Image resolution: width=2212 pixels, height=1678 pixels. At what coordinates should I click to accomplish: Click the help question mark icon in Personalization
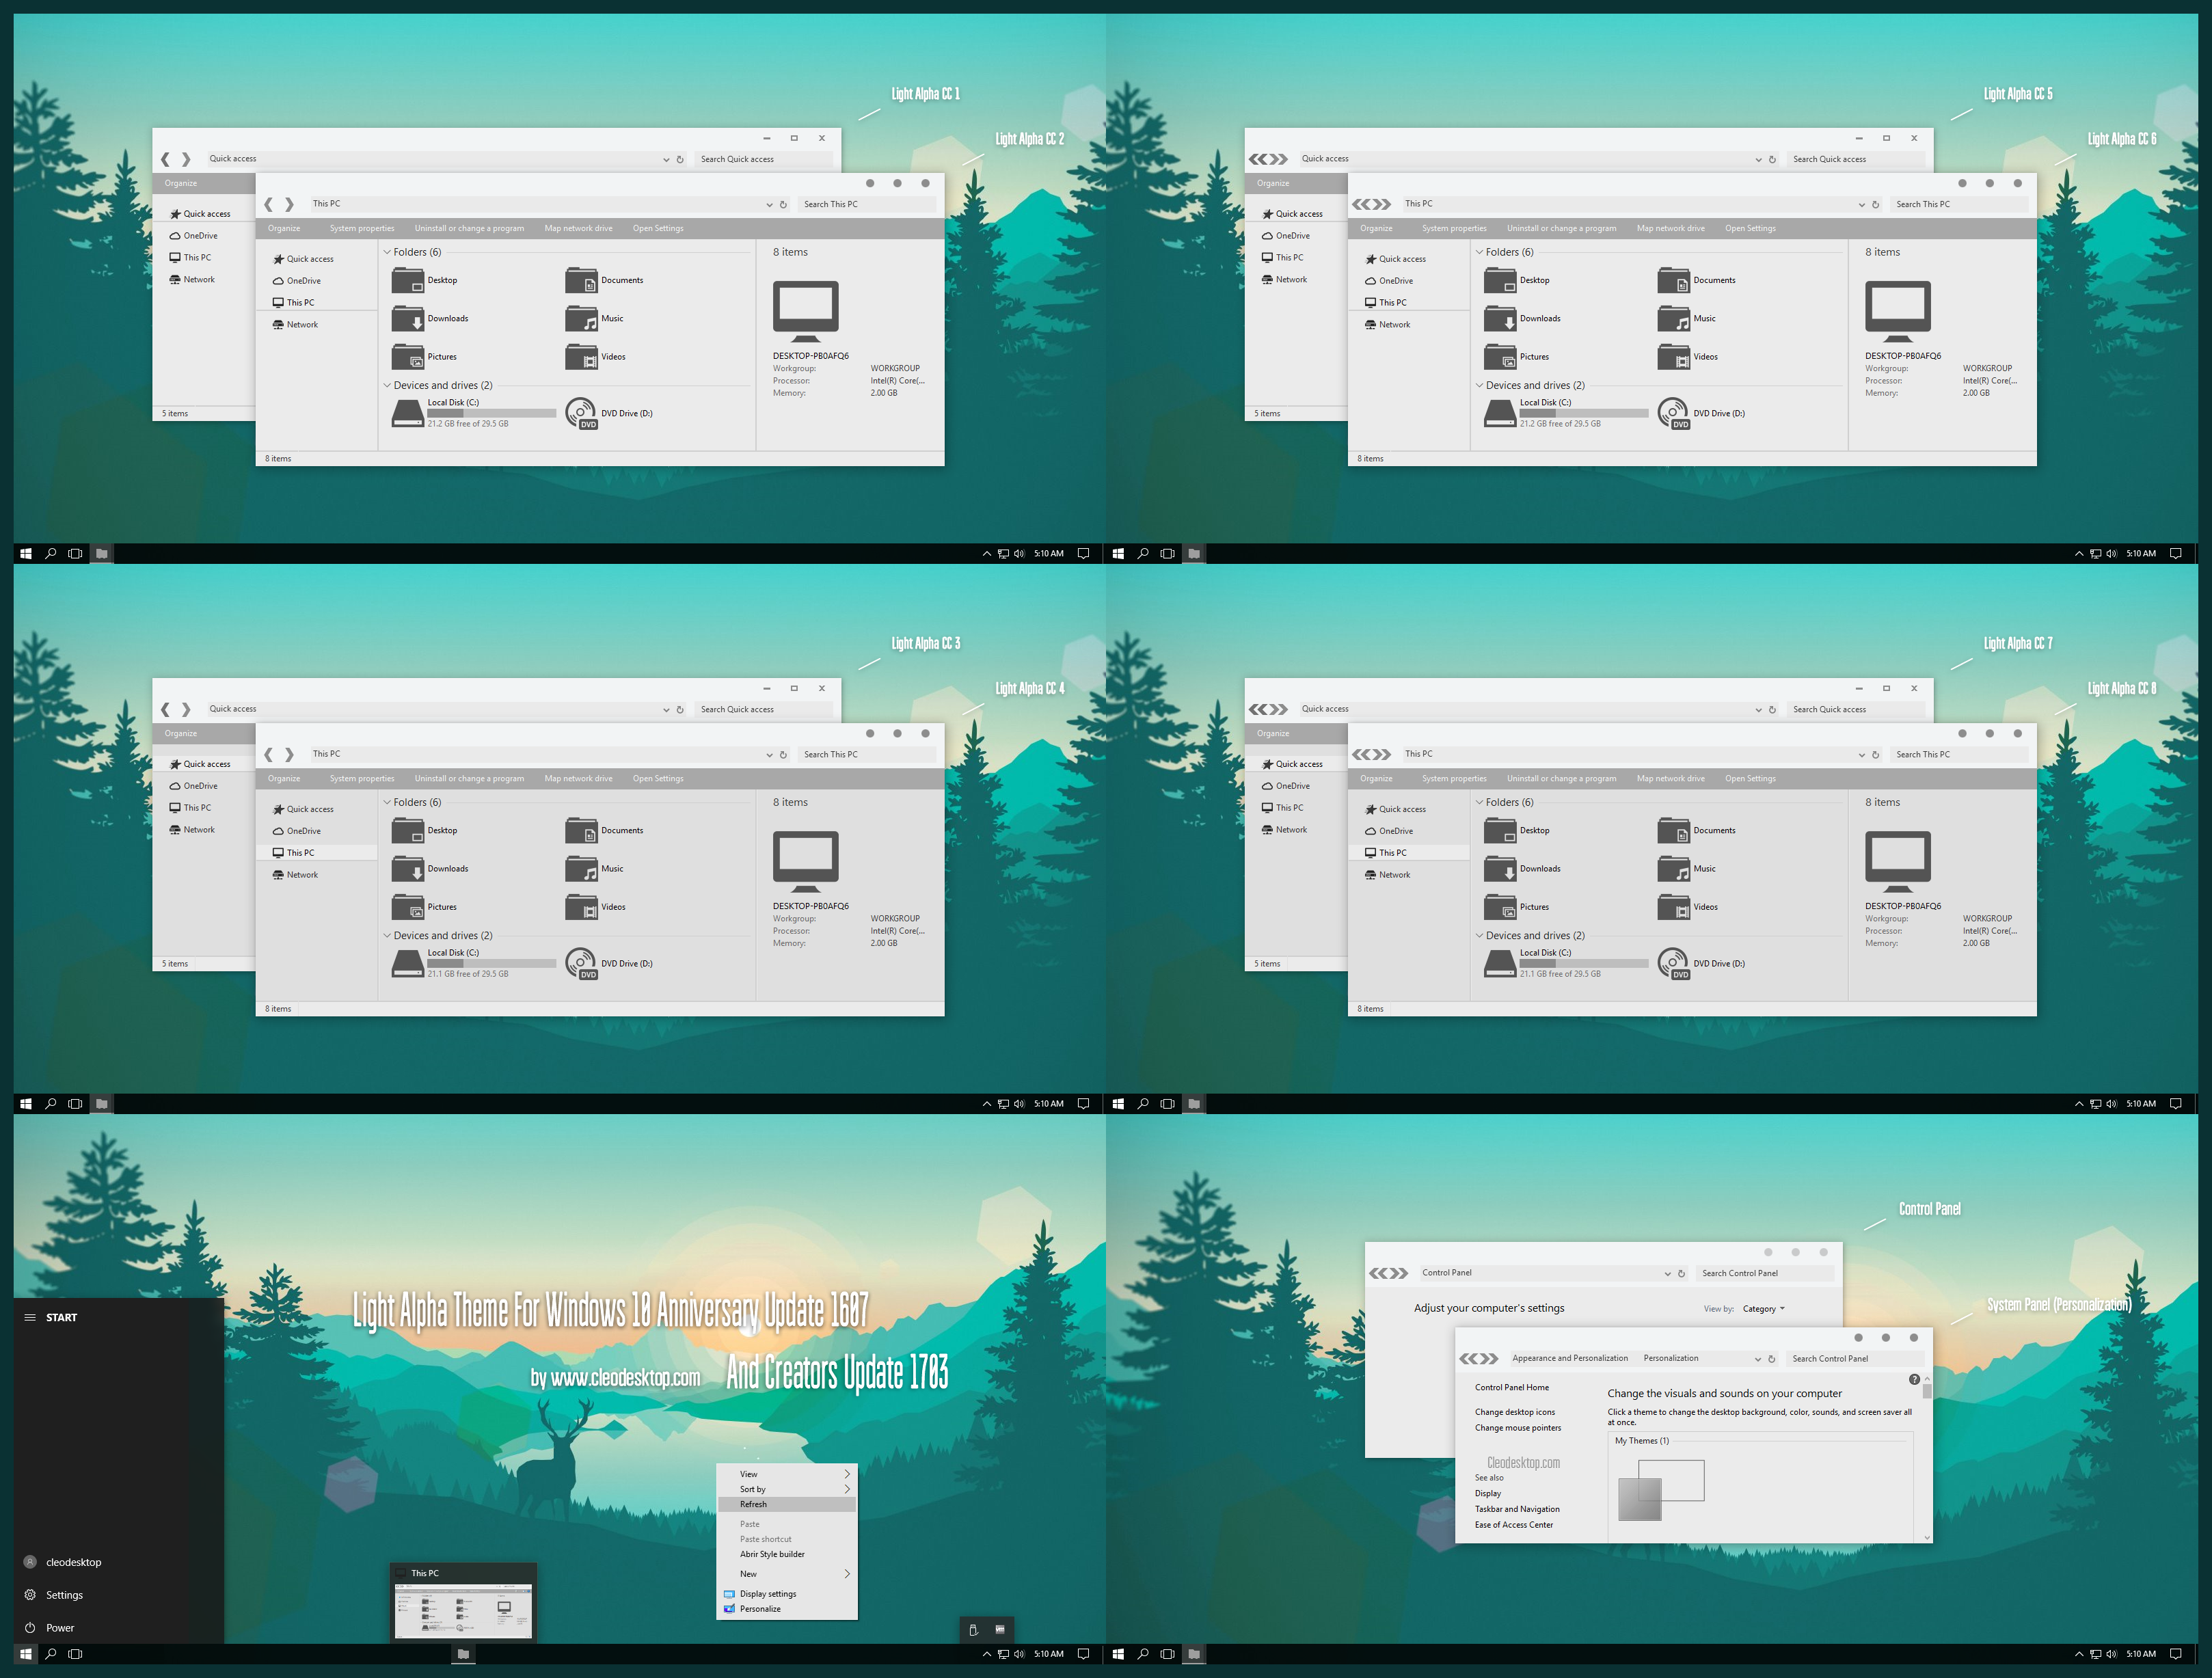[1913, 1380]
